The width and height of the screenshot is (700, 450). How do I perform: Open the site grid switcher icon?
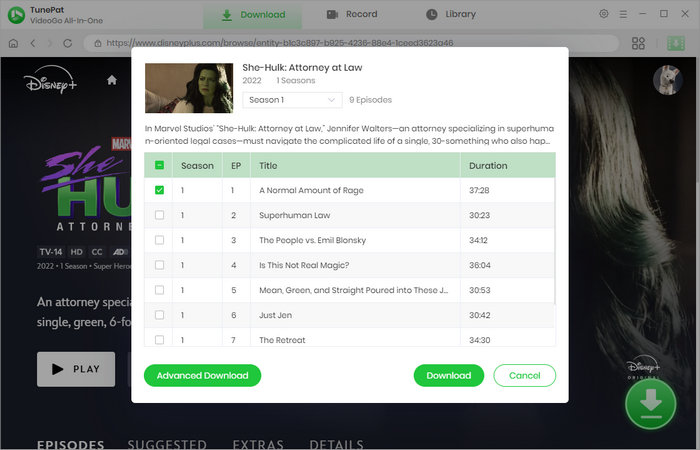pos(638,43)
